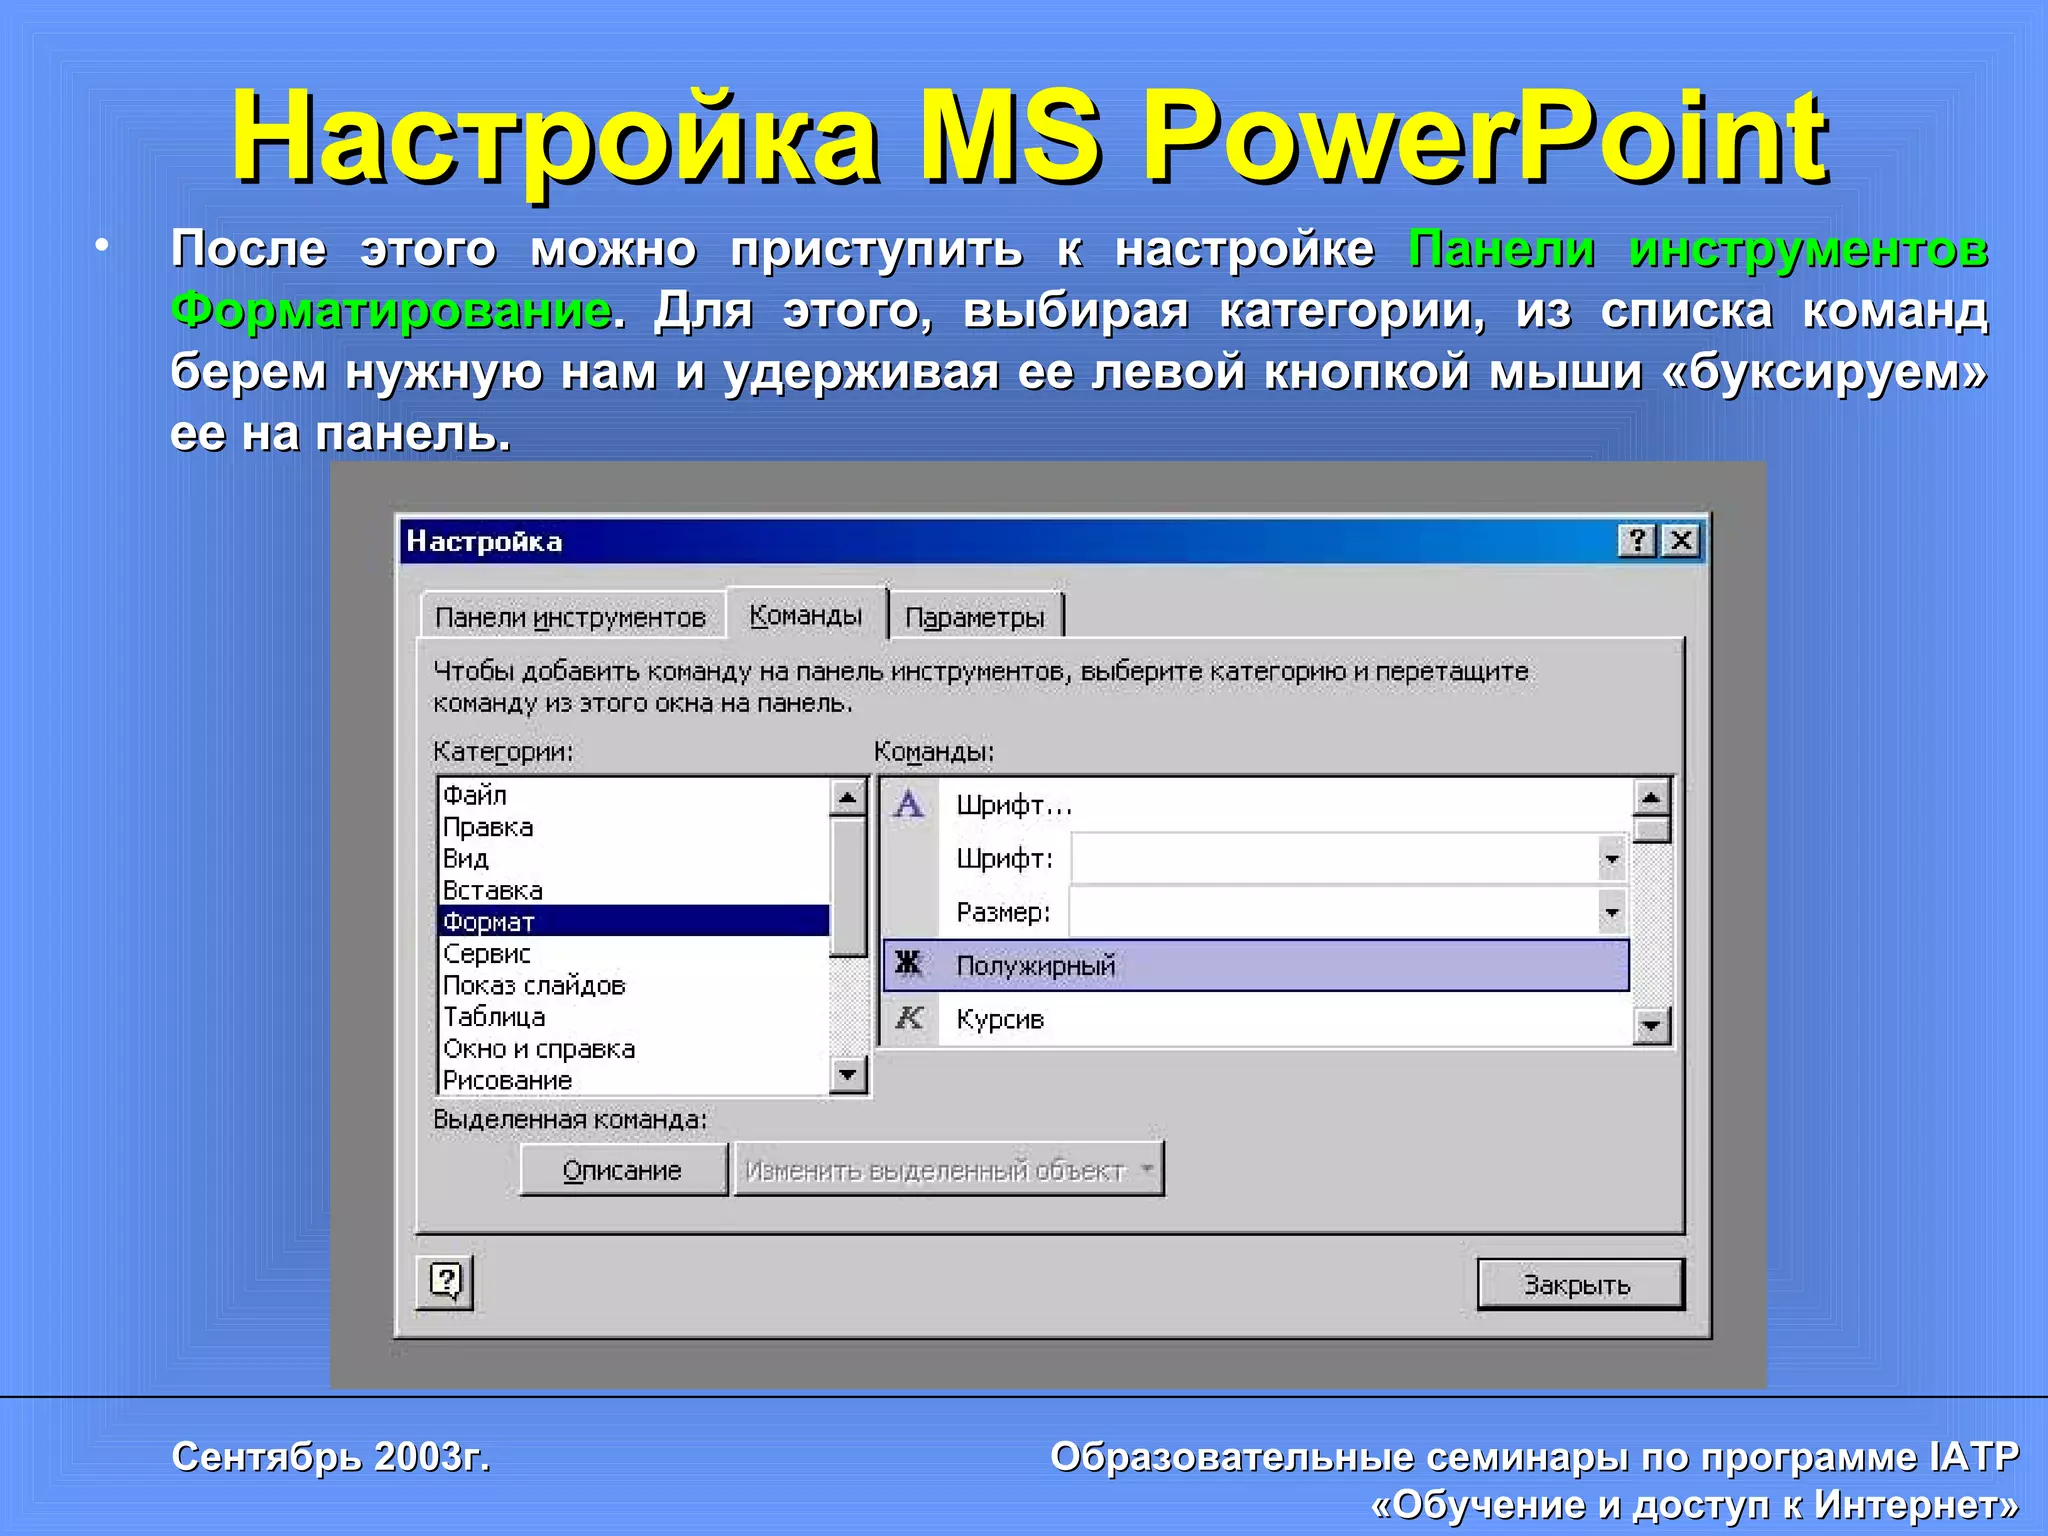Click the italic К icon for Курсив
The image size is (2048, 1536).
point(909,1018)
